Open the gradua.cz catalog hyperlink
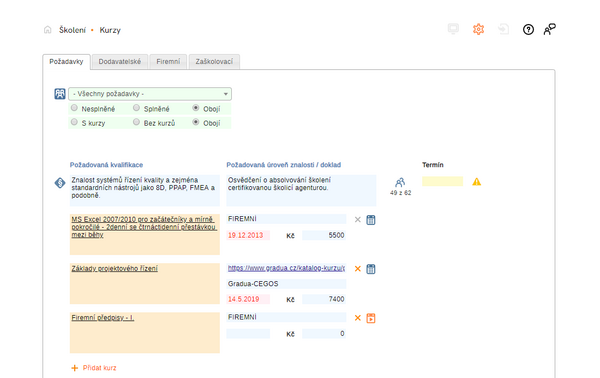Screen dimensions: 600x378 (286, 268)
